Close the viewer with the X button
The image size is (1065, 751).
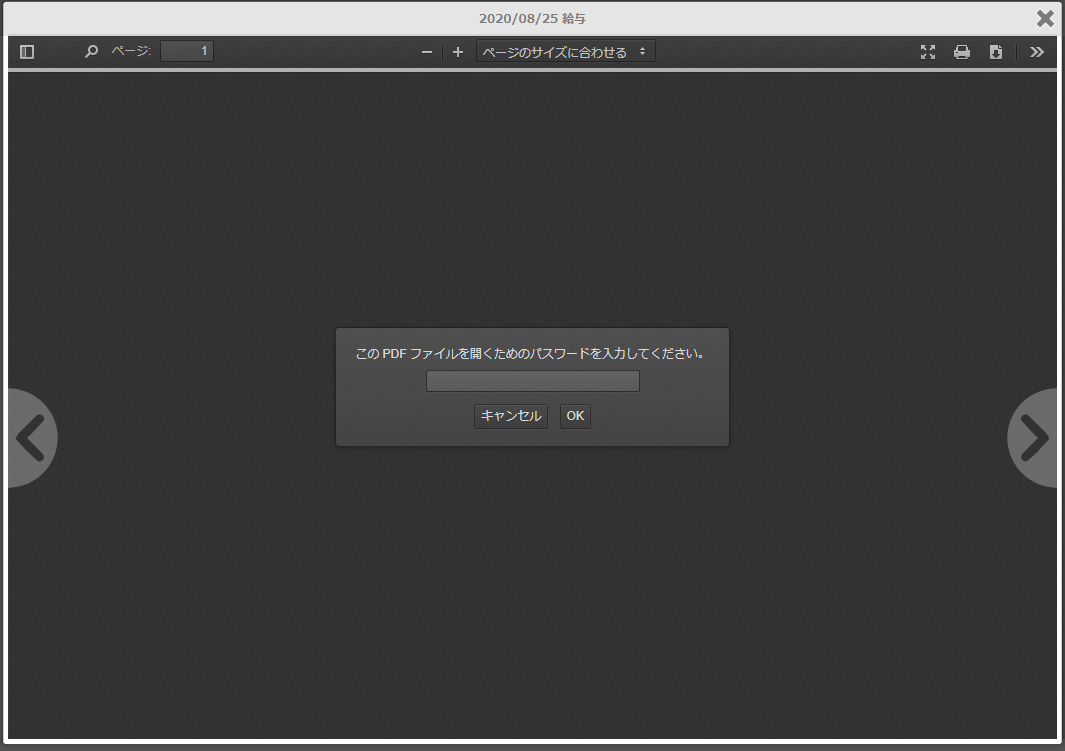1045,18
